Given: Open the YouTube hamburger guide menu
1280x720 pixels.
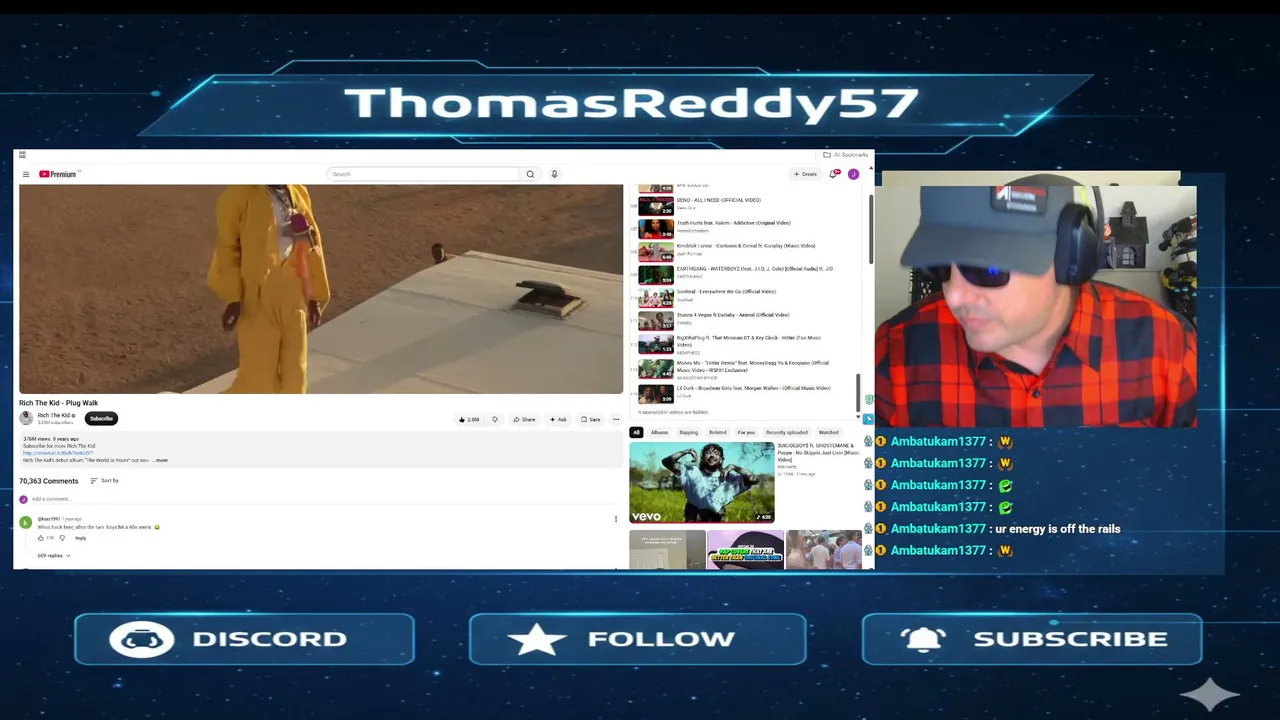Looking at the screenshot, I should tap(26, 174).
